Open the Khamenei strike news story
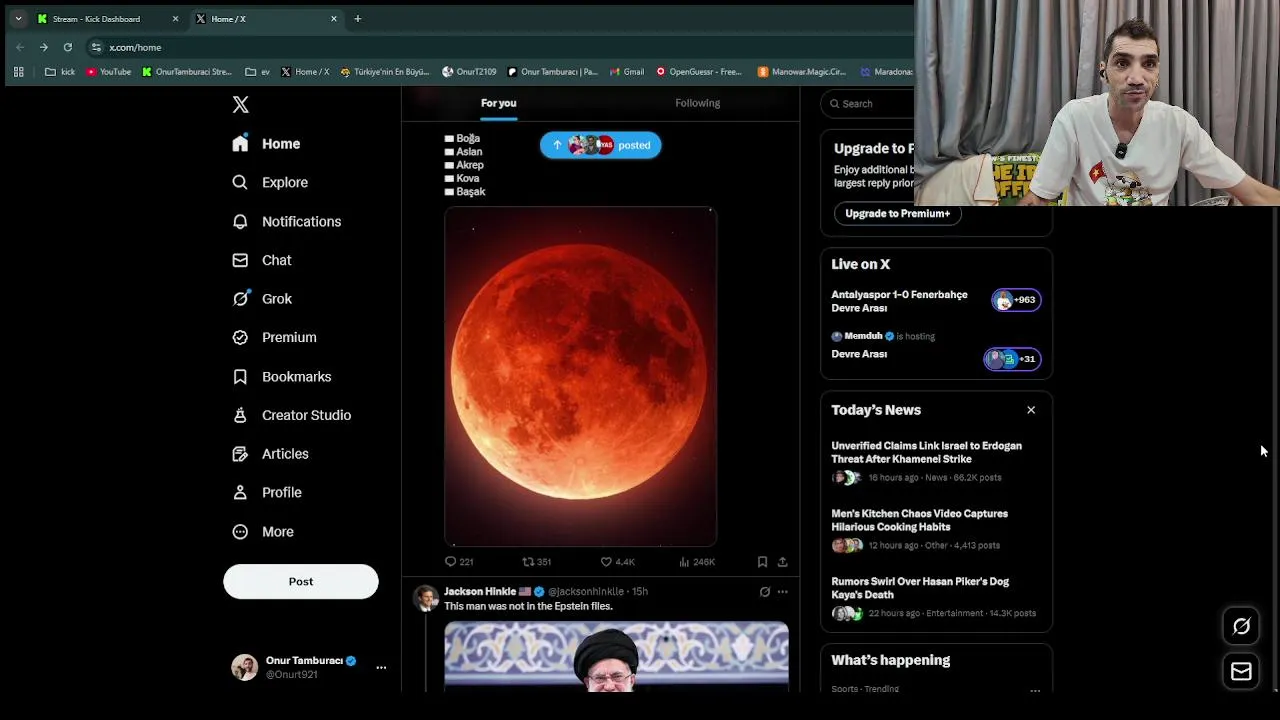 point(926,452)
